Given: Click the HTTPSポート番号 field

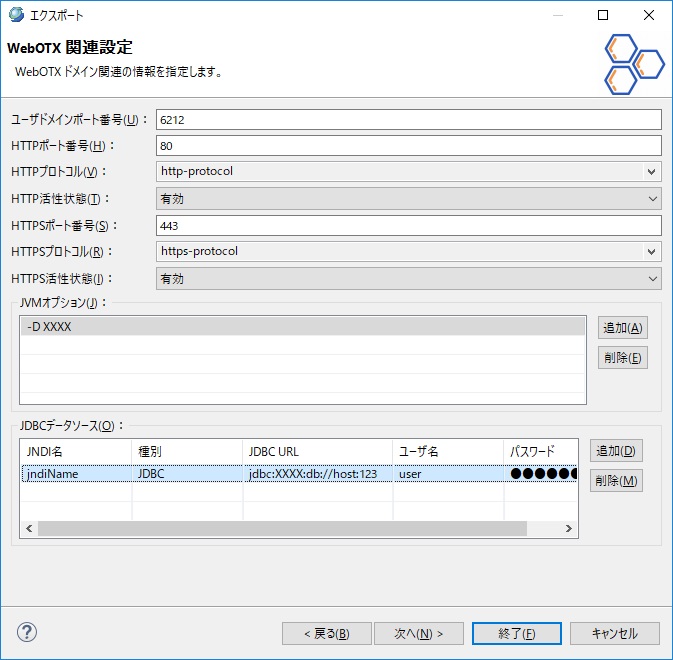Looking at the screenshot, I should pos(409,226).
